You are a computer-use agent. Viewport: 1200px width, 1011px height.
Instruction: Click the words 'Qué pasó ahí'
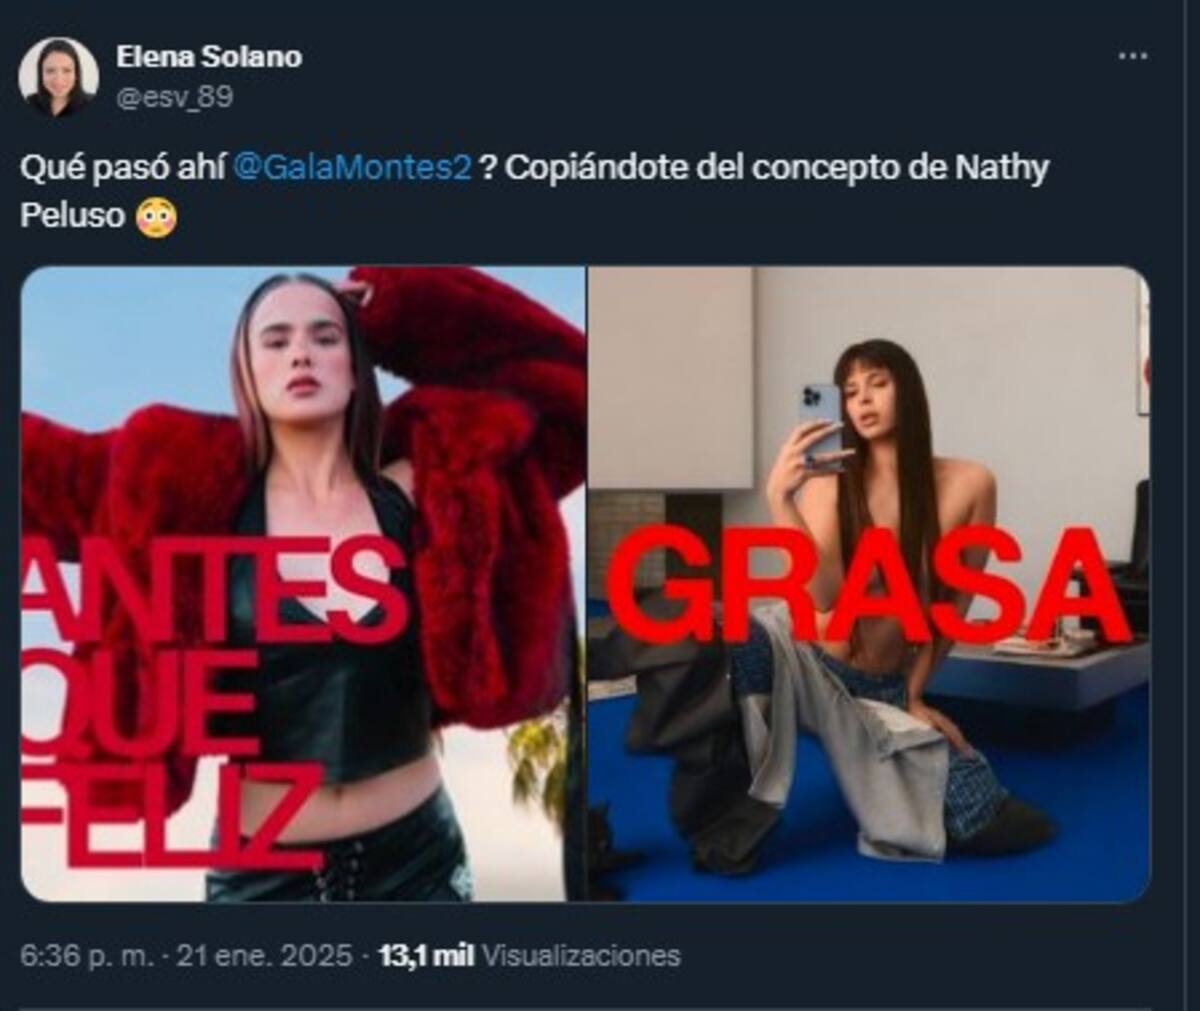[x=122, y=168]
